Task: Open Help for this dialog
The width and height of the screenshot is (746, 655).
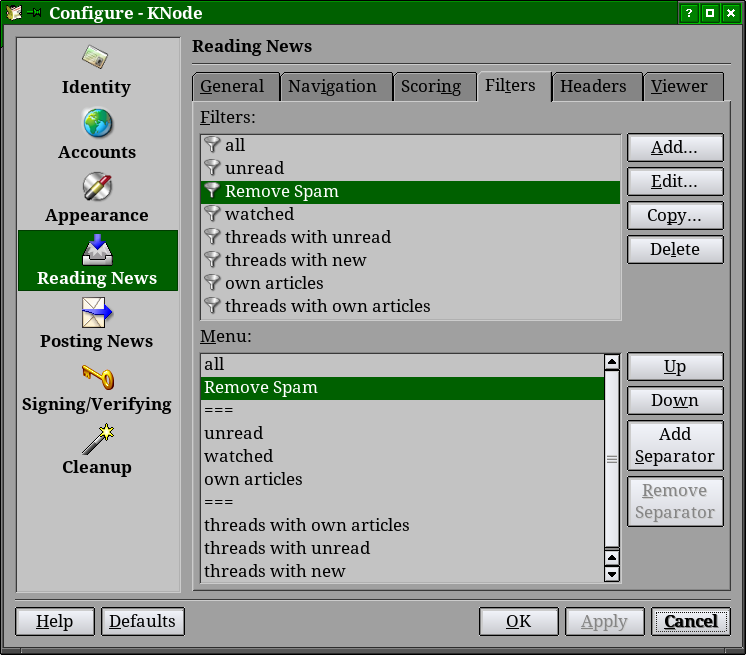Action: tap(55, 621)
